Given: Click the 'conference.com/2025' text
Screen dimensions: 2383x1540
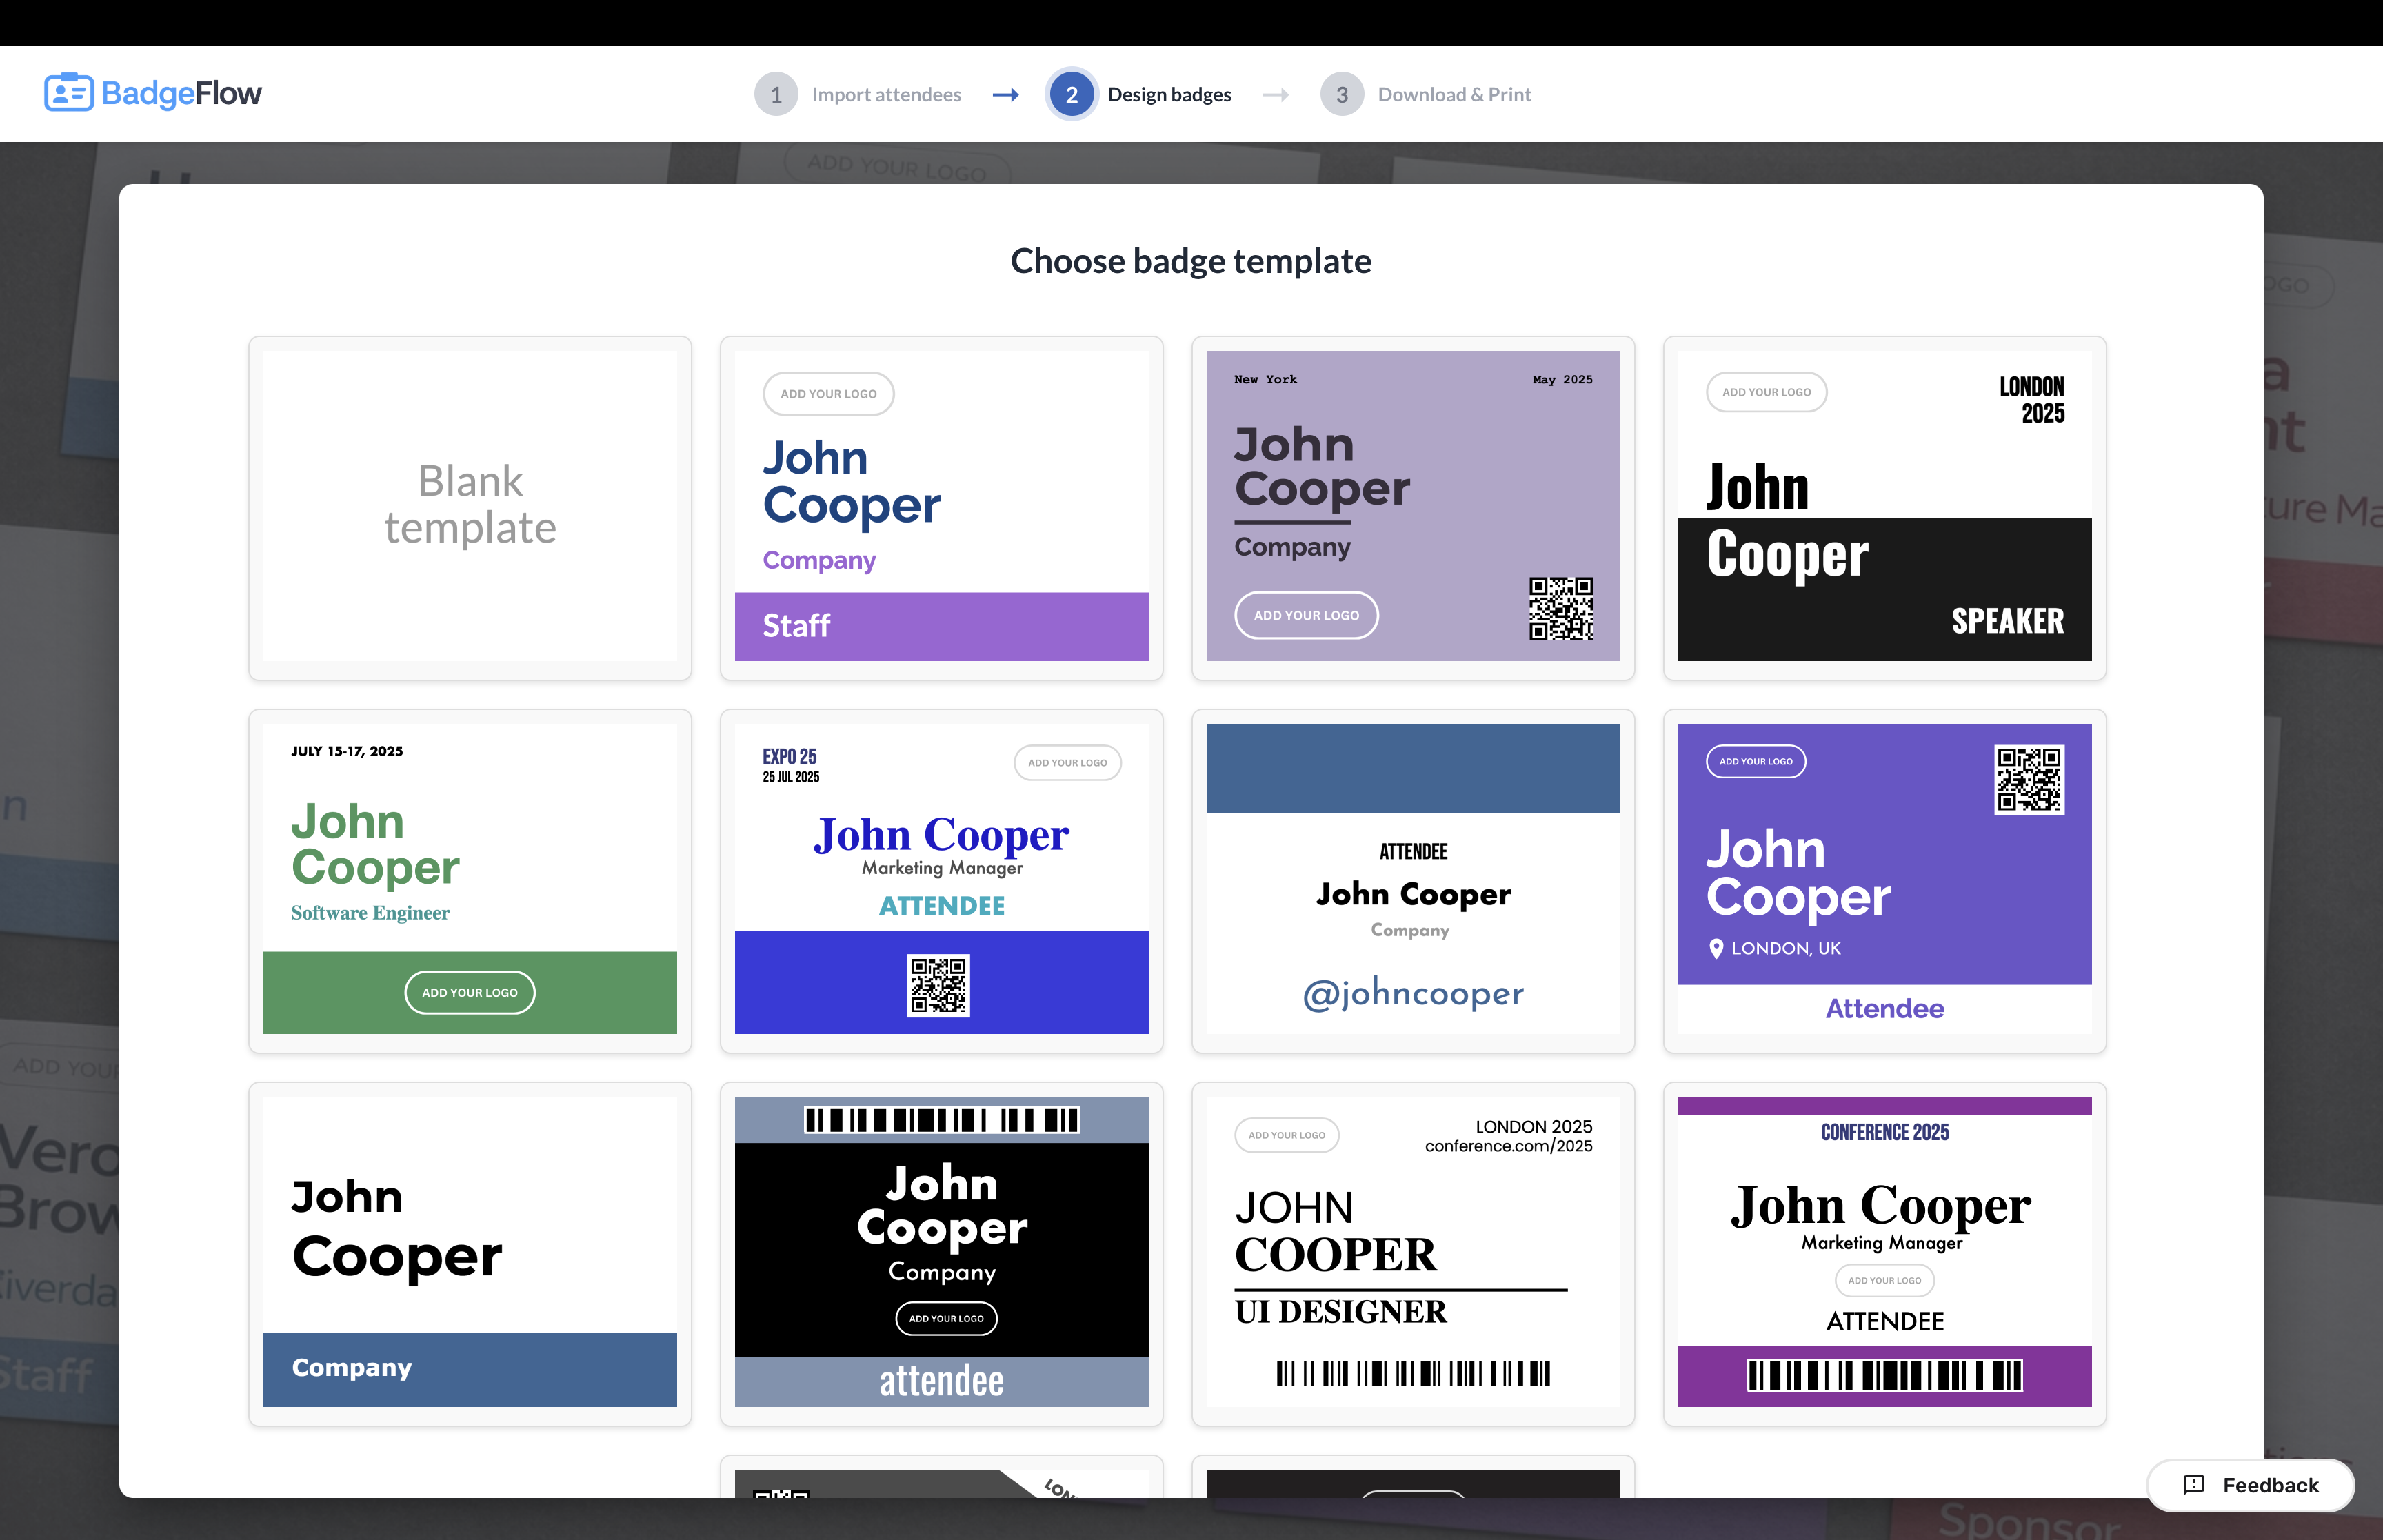Looking at the screenshot, I should (x=1508, y=1146).
